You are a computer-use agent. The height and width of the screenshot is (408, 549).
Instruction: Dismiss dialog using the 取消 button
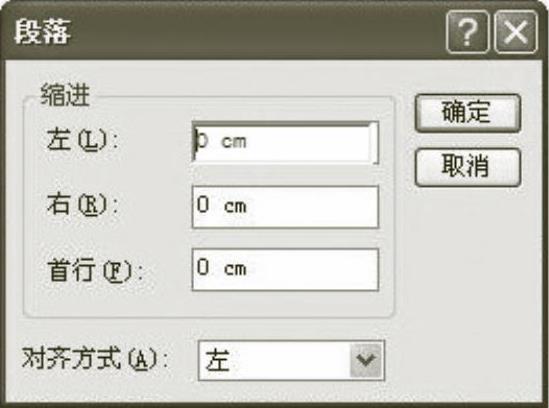[467, 167]
